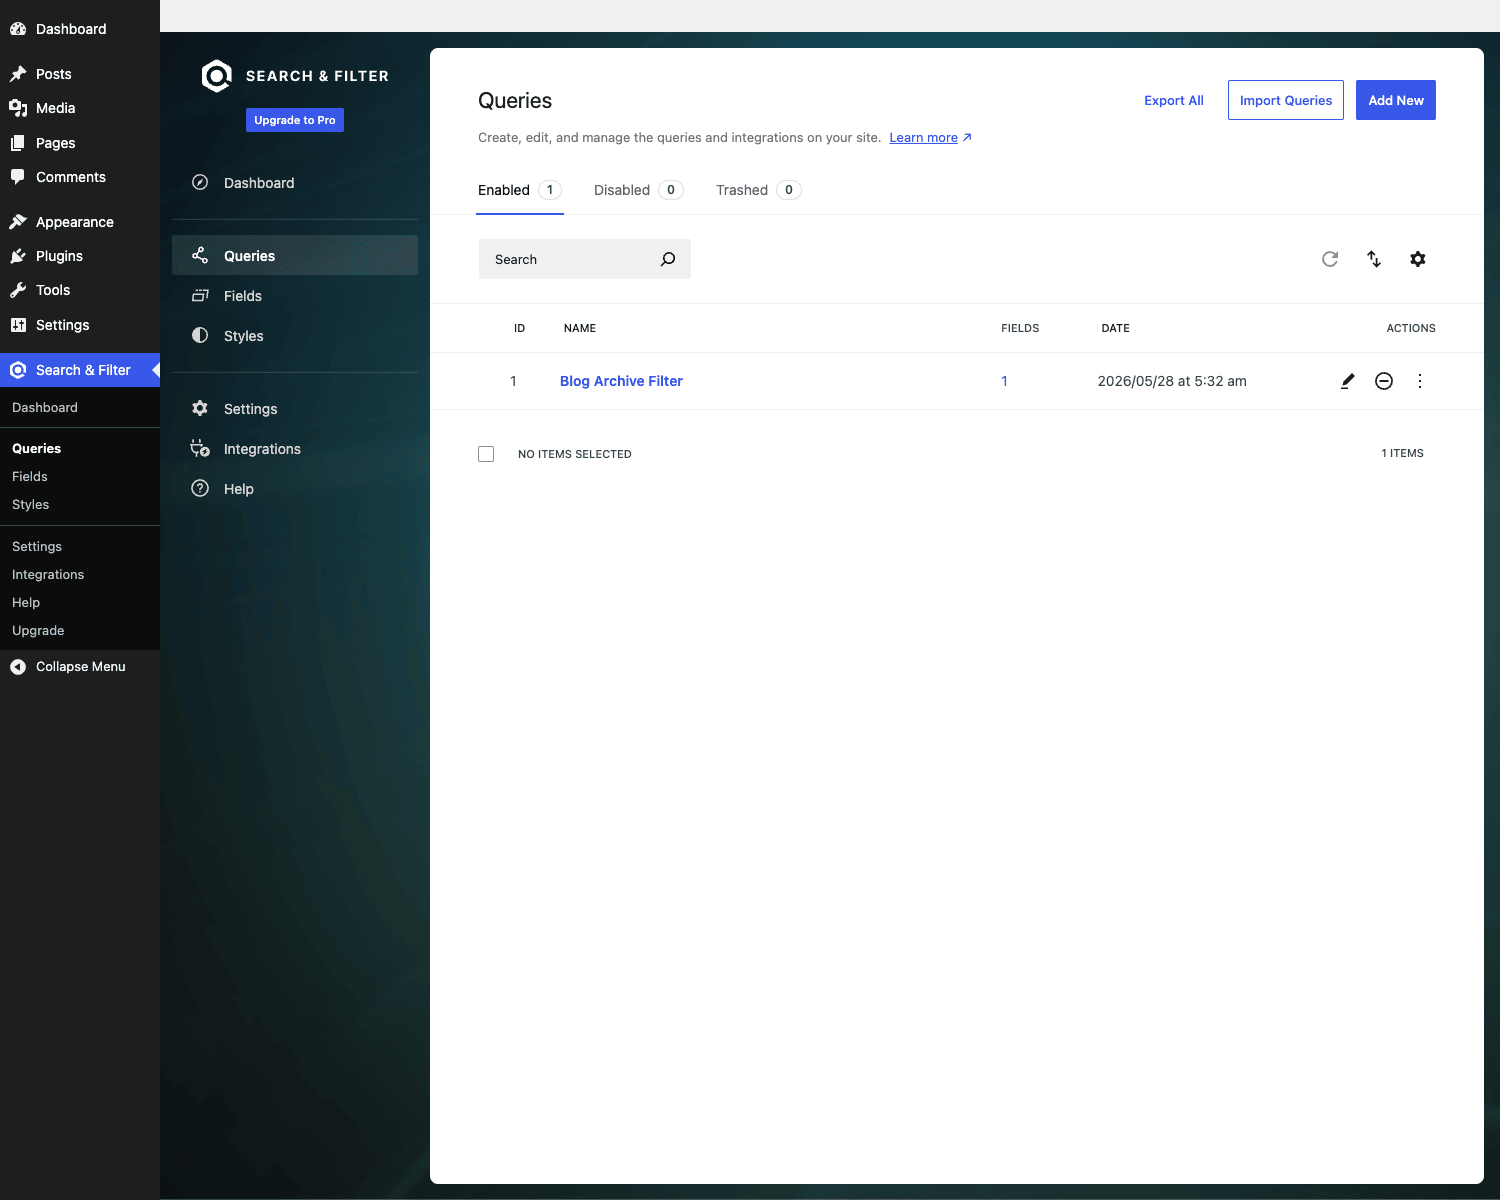Image resolution: width=1500 pixels, height=1200 pixels.
Task: Click the Tools wrench icon
Action: pos(18,290)
